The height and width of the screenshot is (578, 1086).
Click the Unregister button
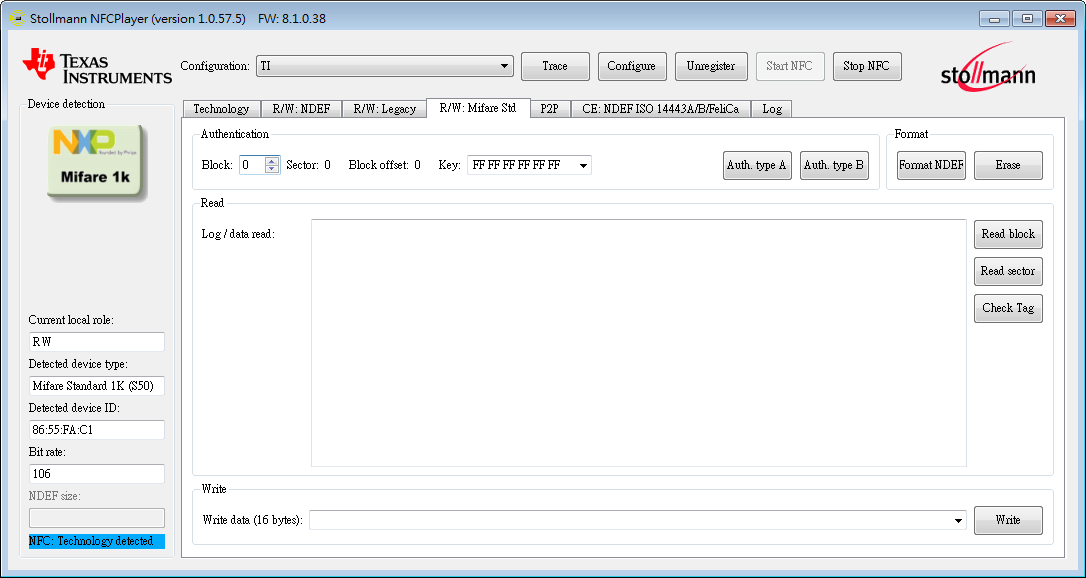point(711,66)
